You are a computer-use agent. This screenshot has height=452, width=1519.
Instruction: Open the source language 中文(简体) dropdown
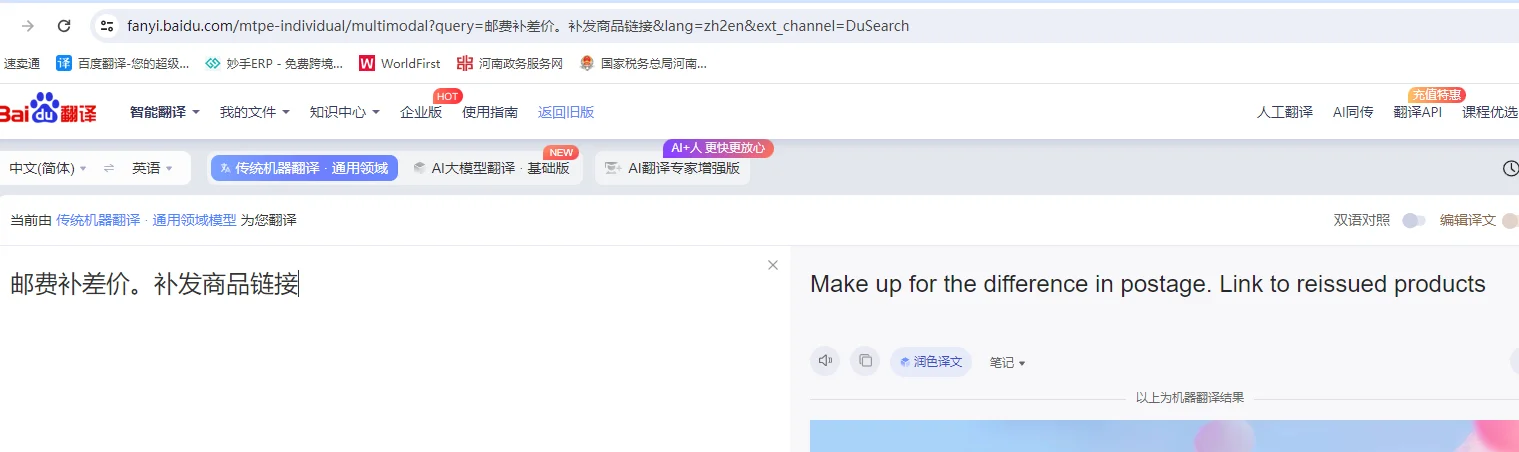click(x=48, y=168)
